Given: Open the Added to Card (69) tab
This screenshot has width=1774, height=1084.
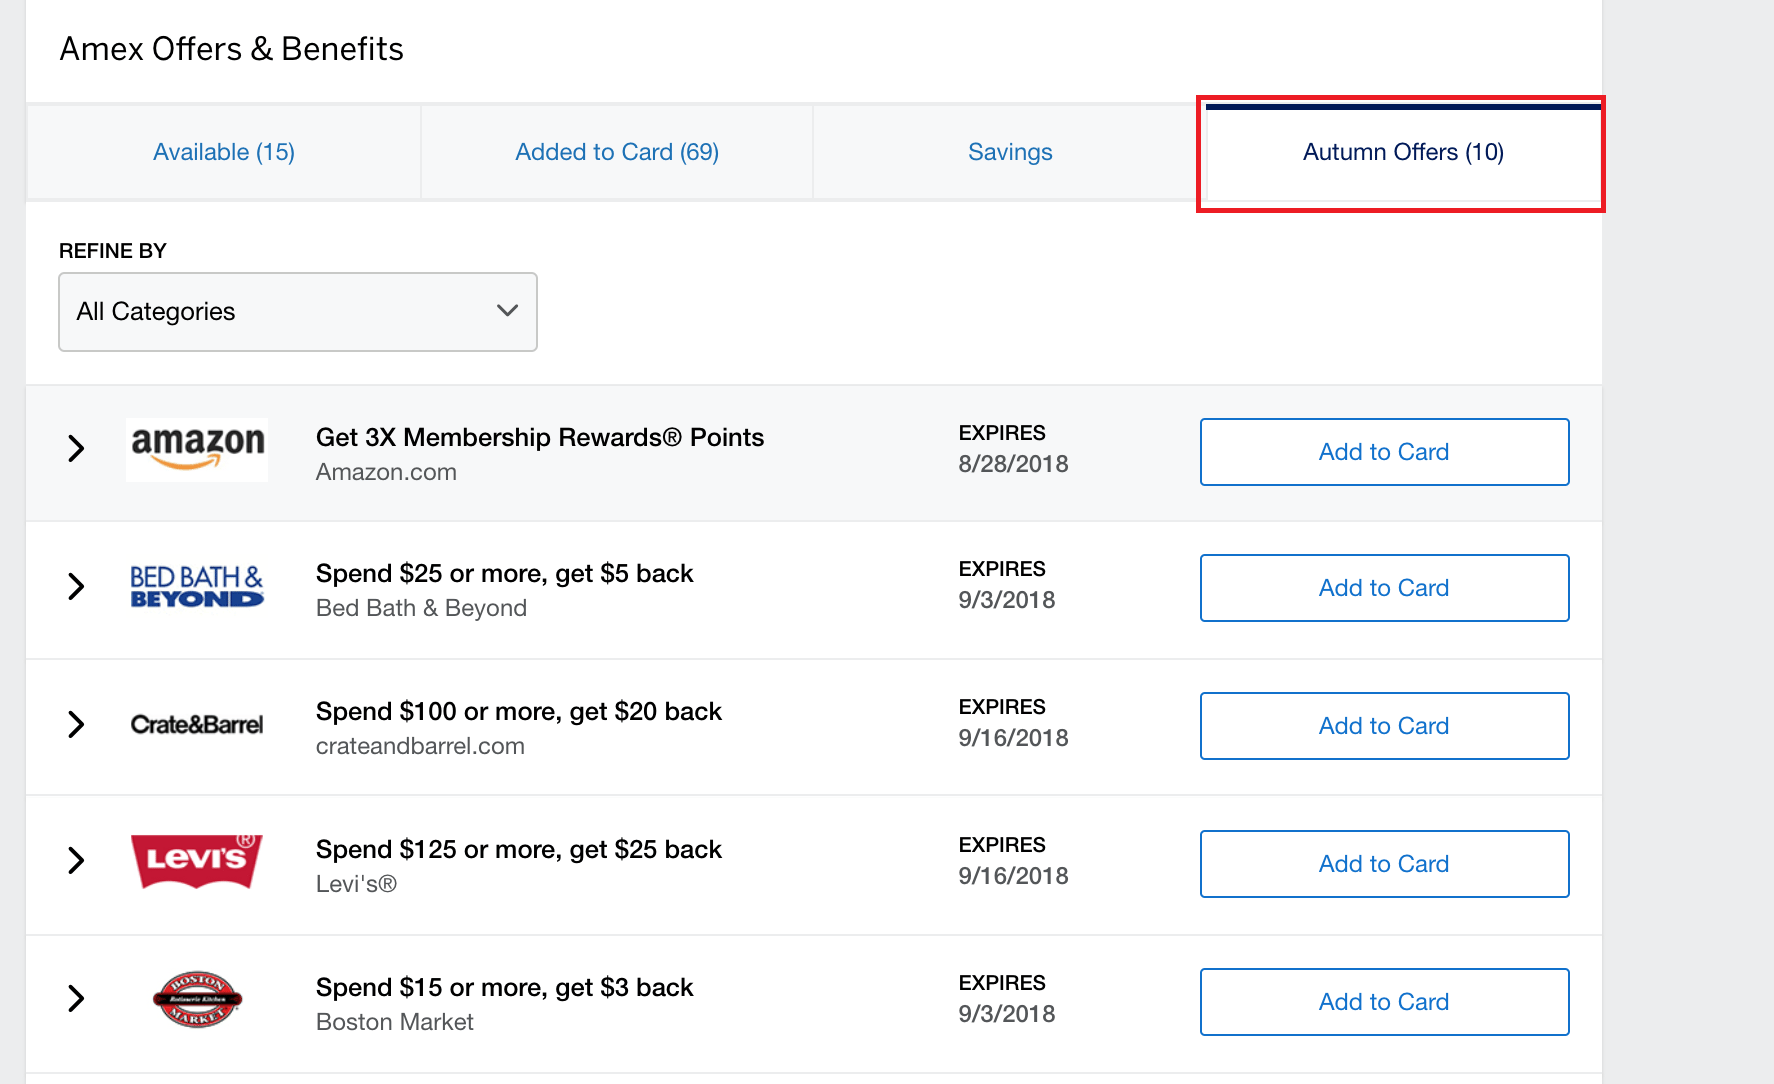Looking at the screenshot, I should coord(617,152).
